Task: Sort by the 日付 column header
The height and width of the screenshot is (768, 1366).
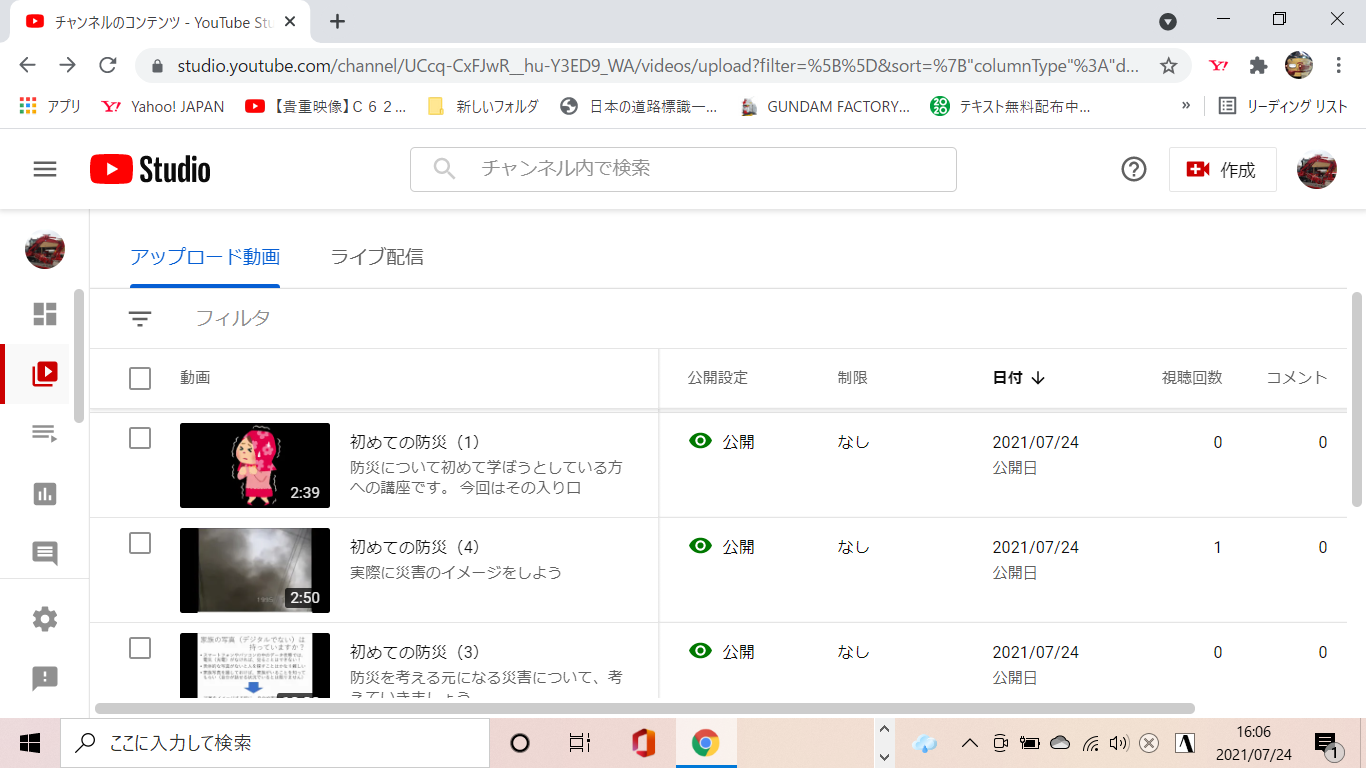Action: [1018, 378]
